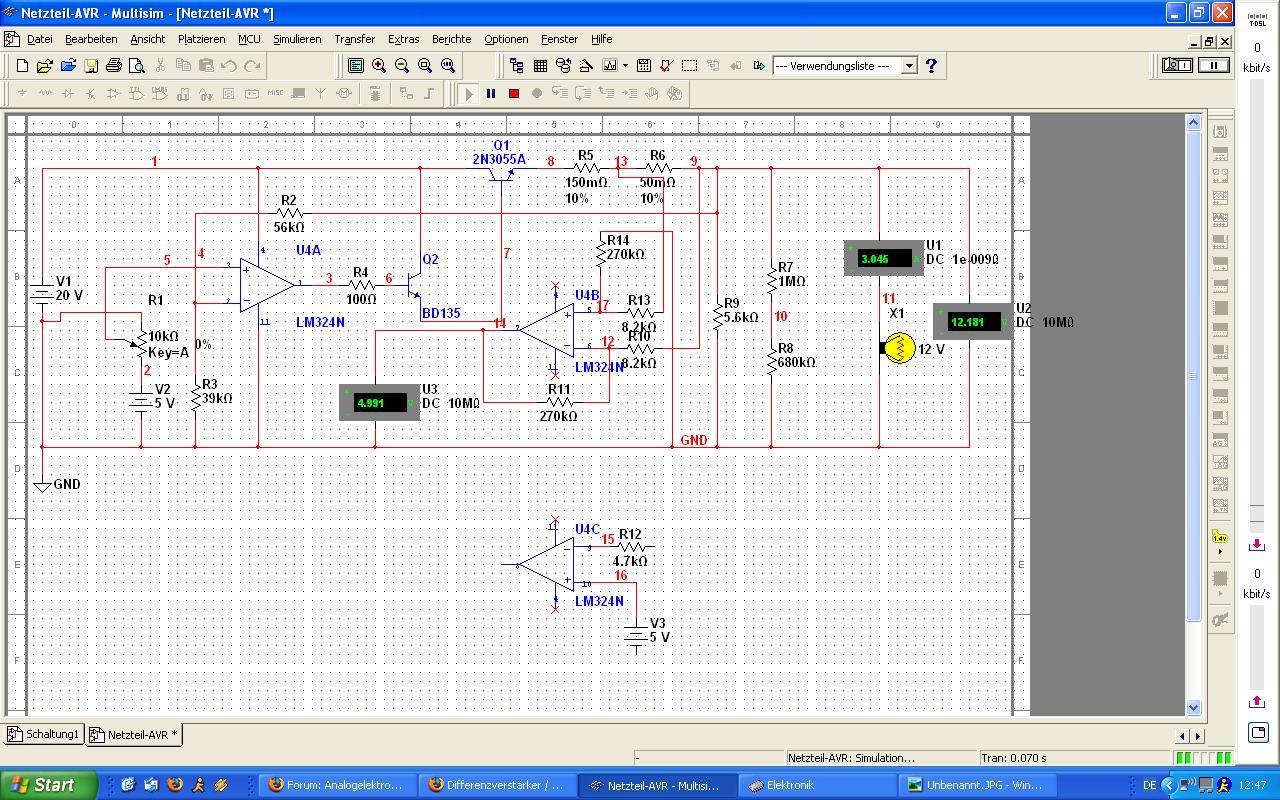Open the Grapher analysis icon

click(x=609, y=66)
